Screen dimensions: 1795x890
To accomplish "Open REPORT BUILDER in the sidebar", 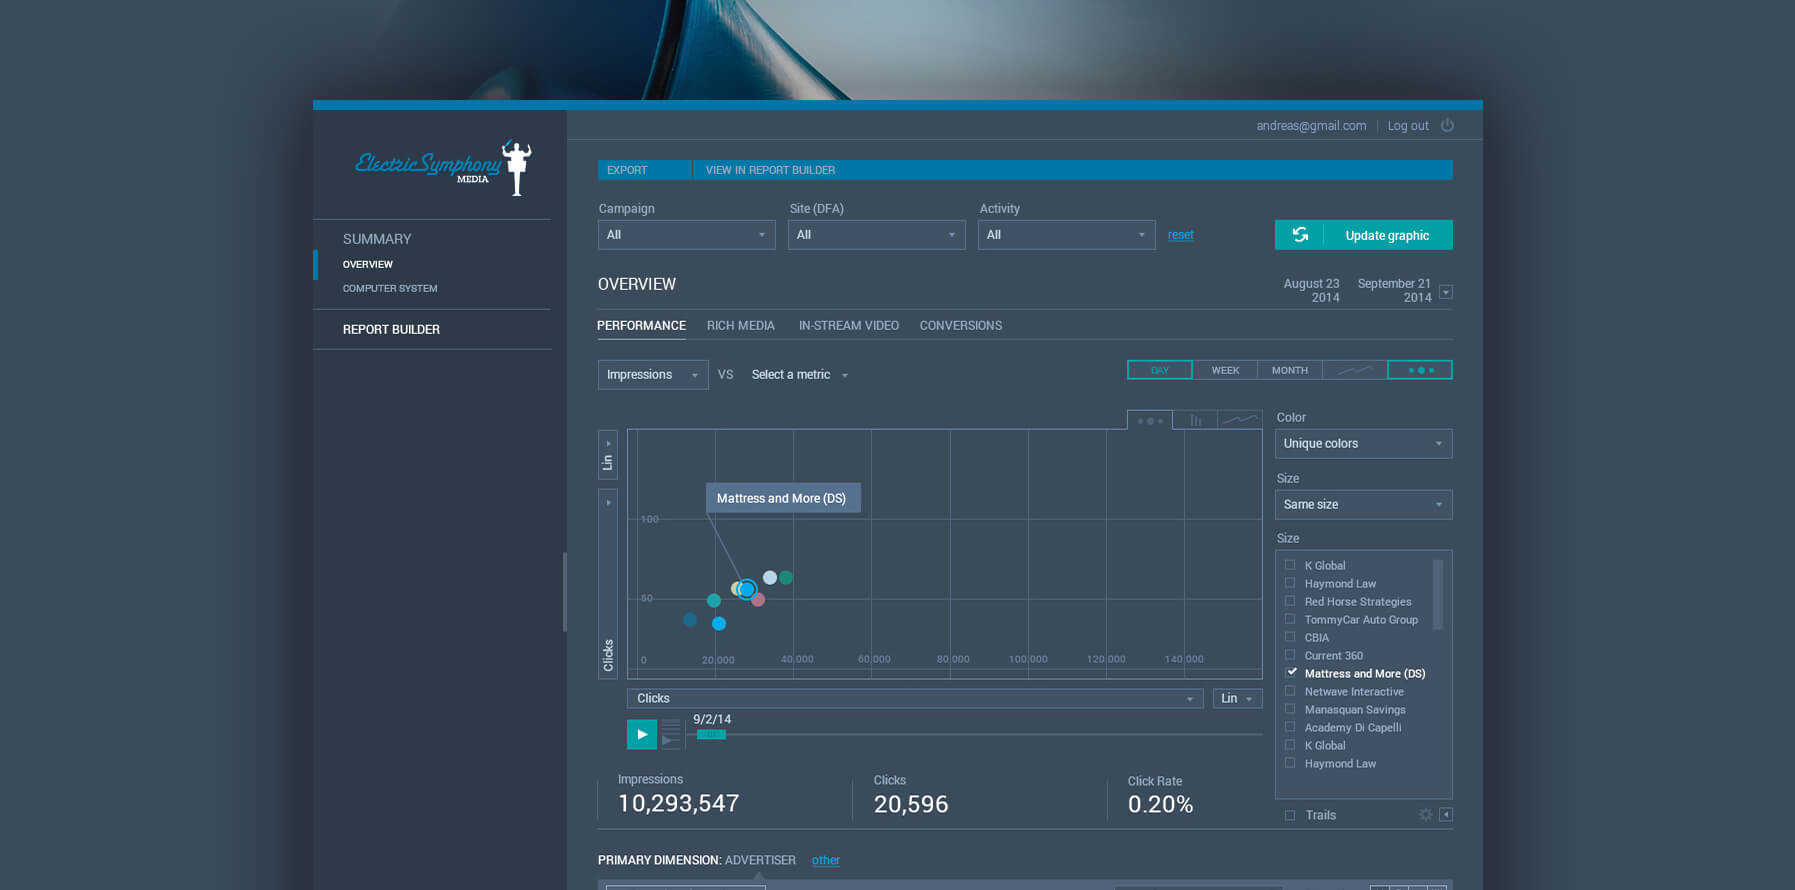I will click(391, 329).
